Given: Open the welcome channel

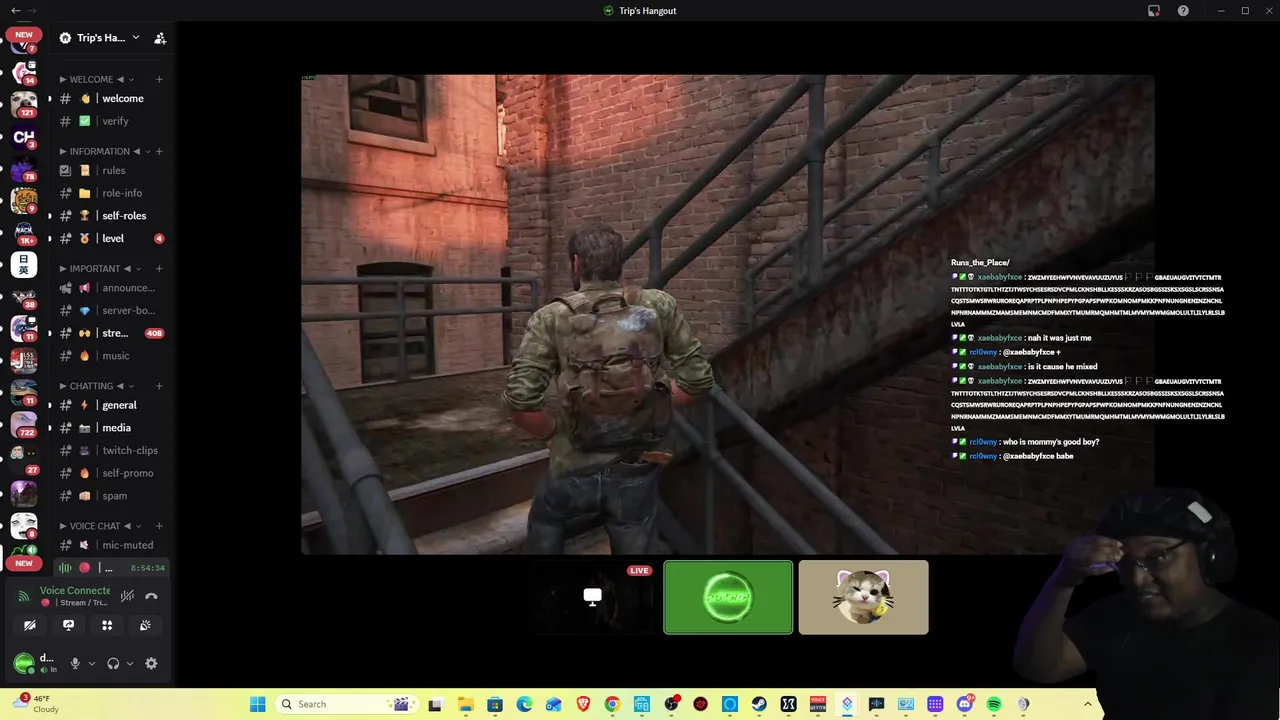Looking at the screenshot, I should [x=111, y=98].
